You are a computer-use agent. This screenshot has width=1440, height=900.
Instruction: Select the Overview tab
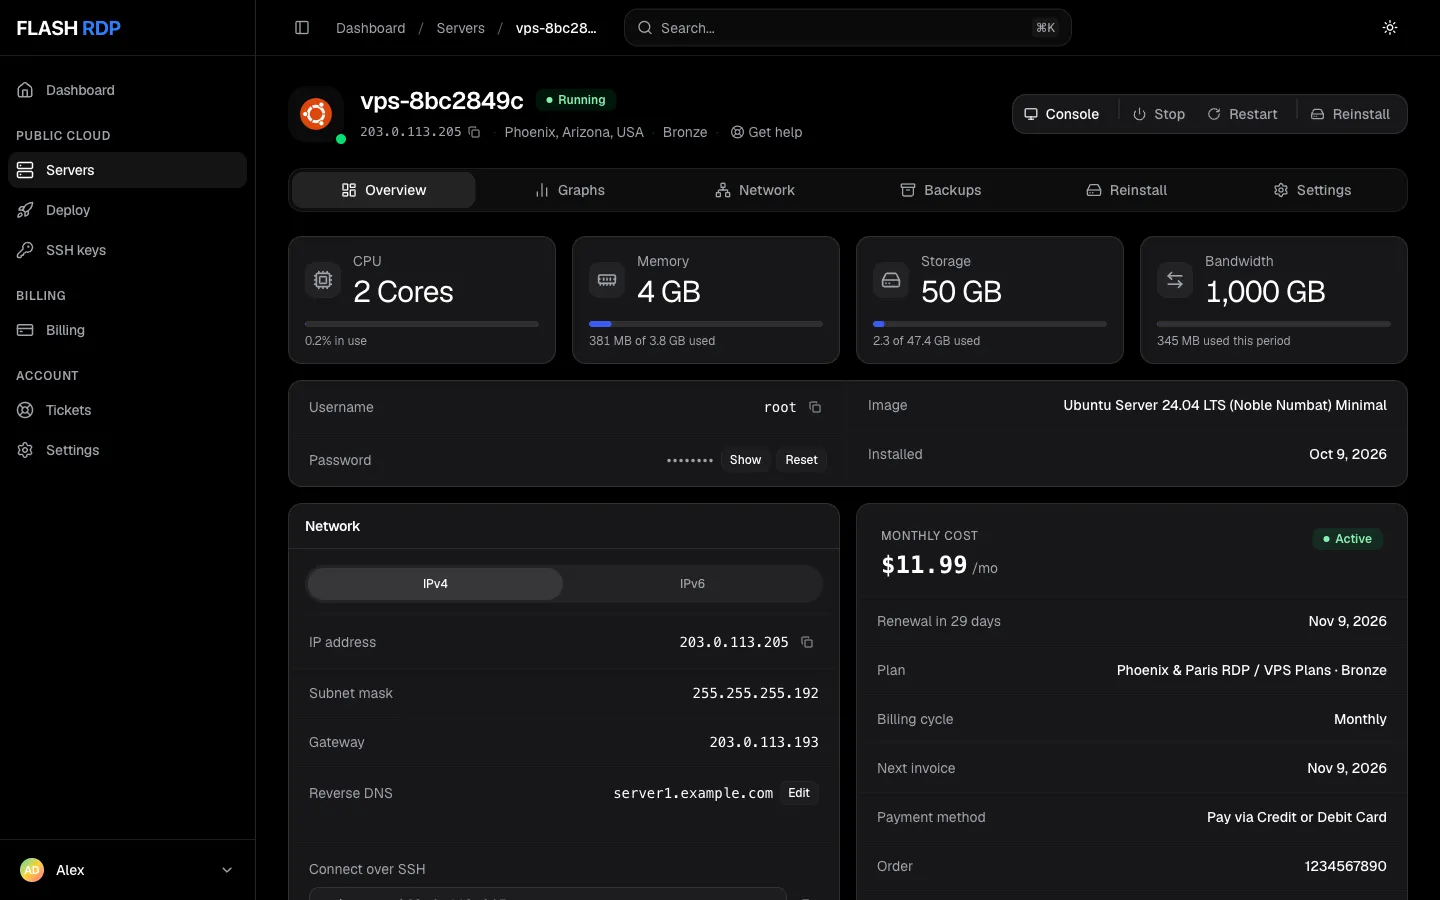tap(384, 190)
